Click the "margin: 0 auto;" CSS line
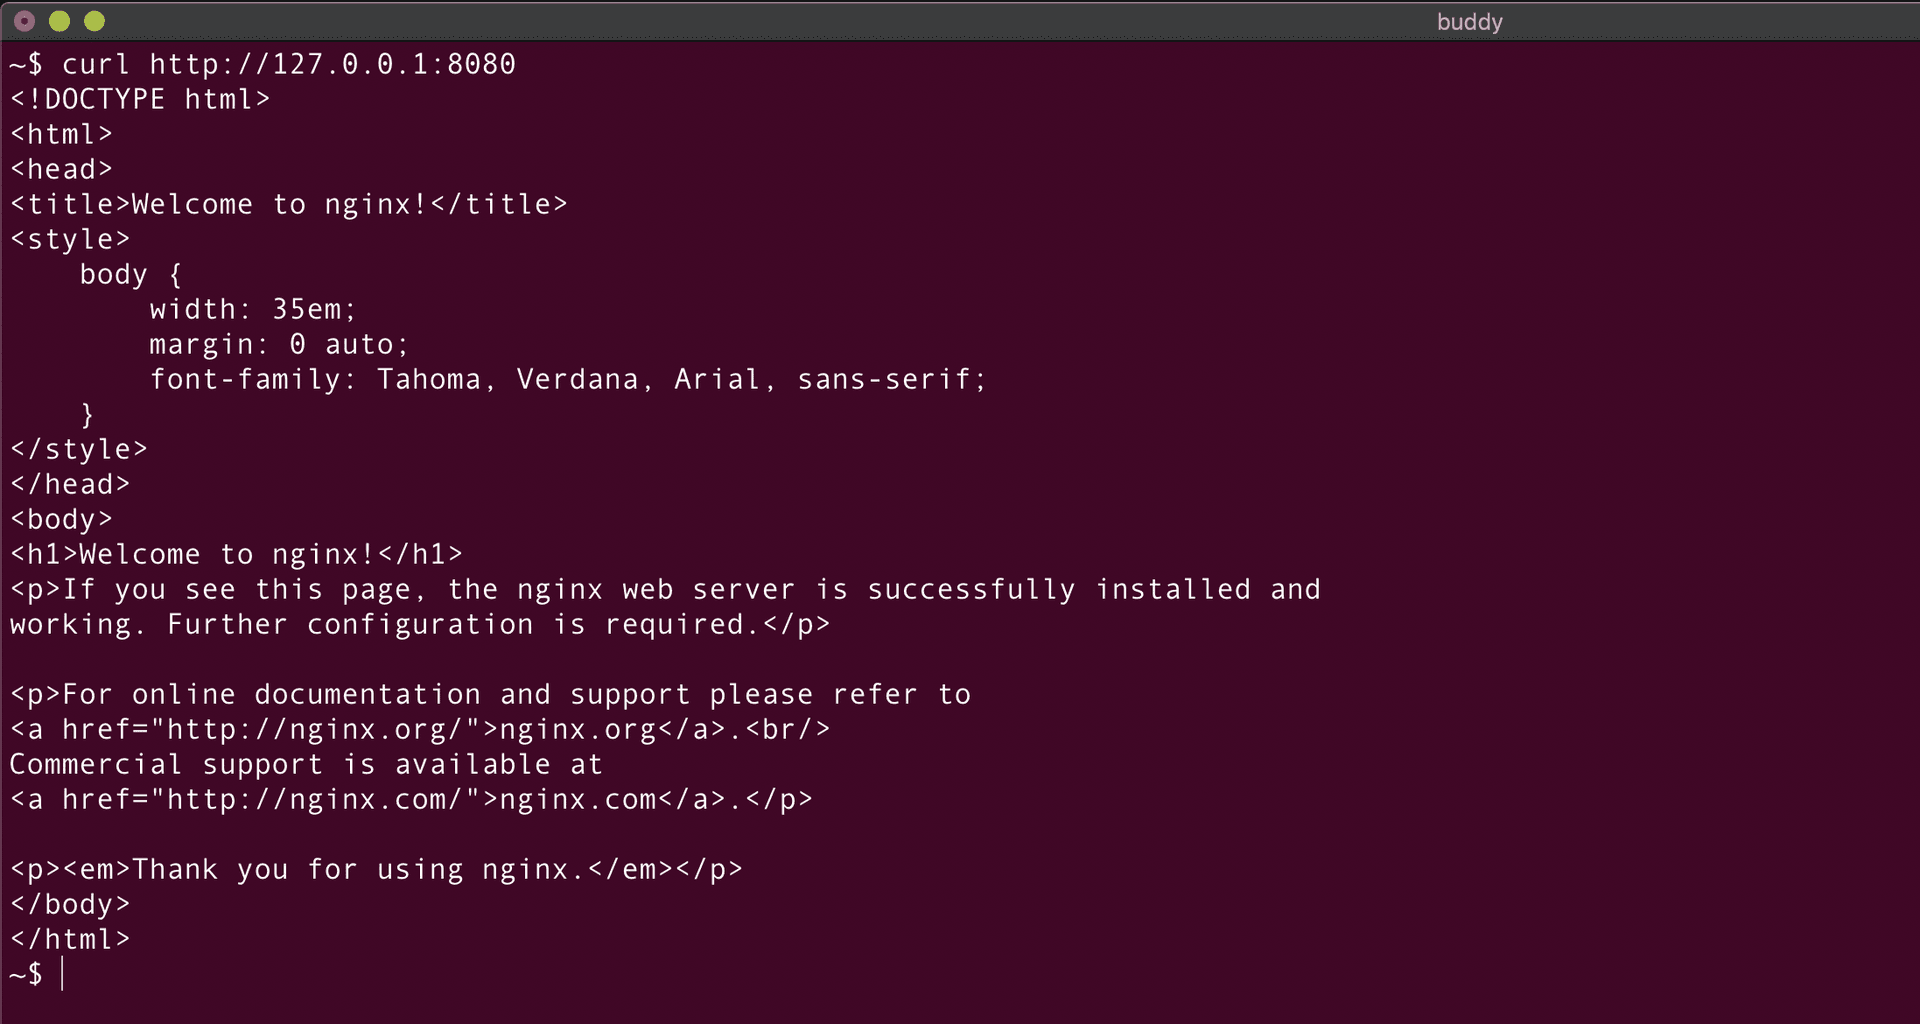1920x1024 pixels. (x=278, y=344)
